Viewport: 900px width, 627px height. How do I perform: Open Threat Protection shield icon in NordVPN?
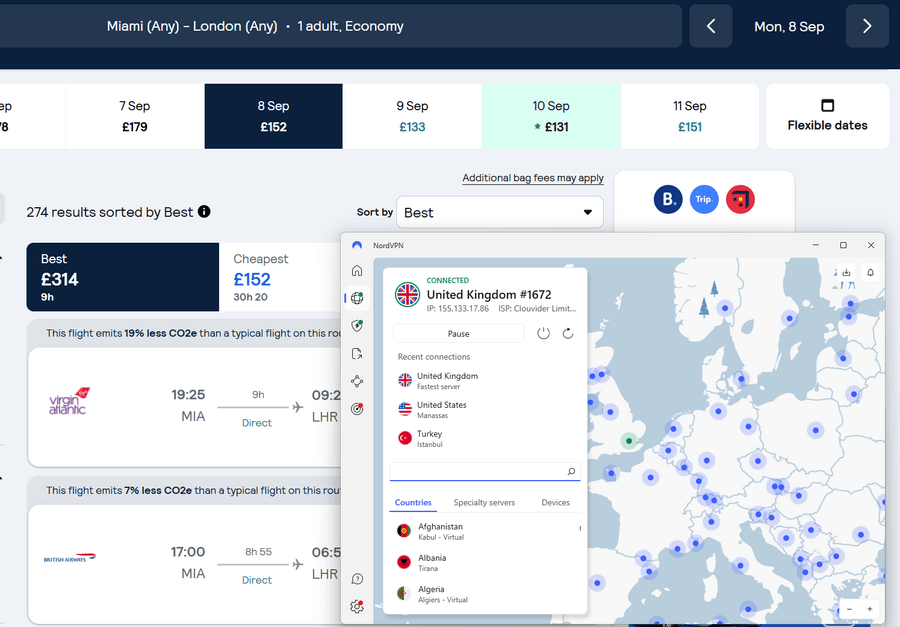(x=357, y=326)
